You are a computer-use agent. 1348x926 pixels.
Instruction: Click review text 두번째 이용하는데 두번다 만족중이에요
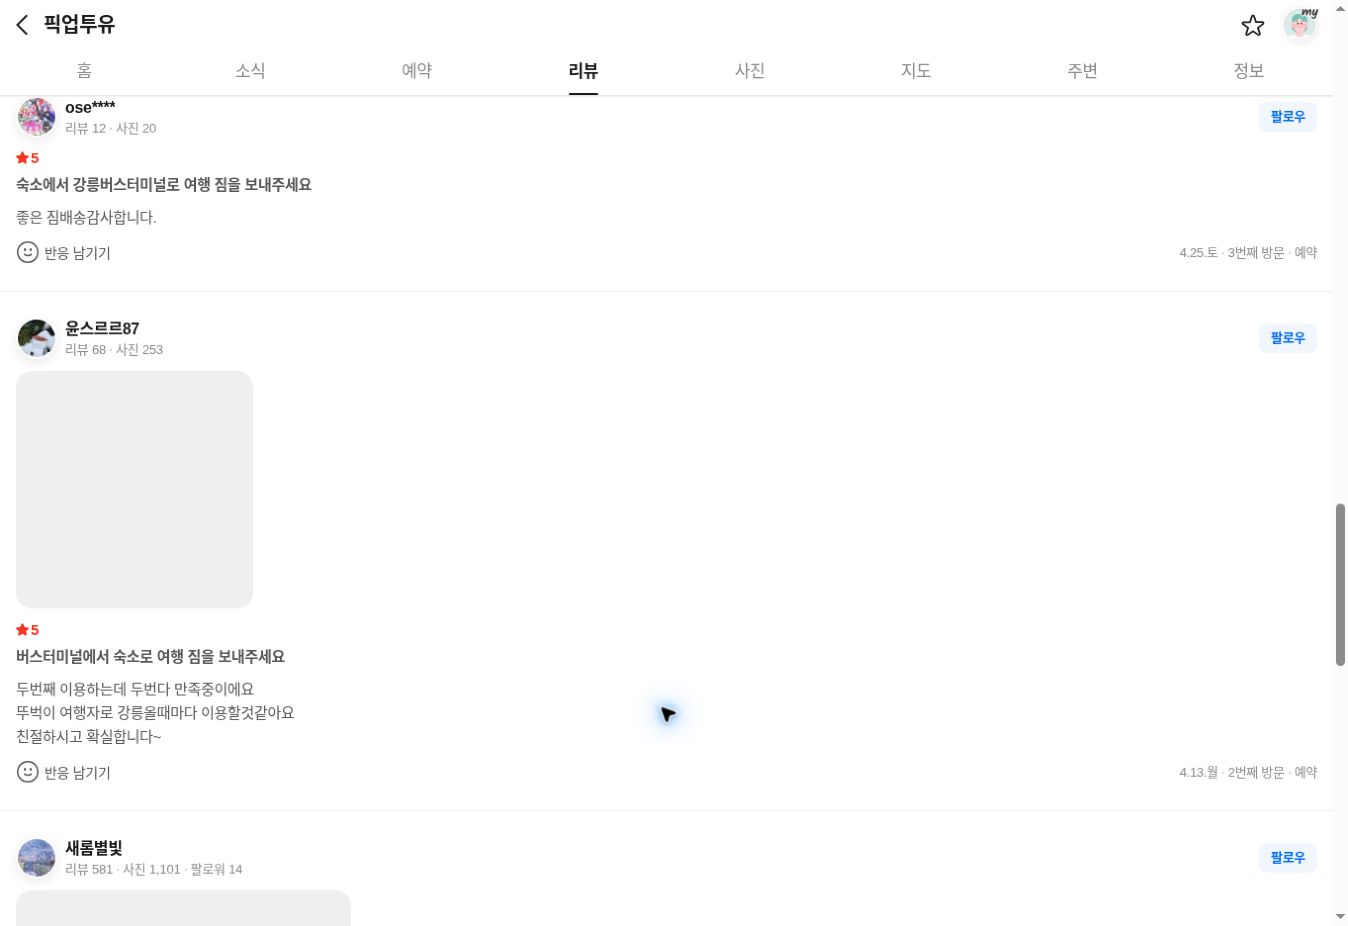point(135,689)
